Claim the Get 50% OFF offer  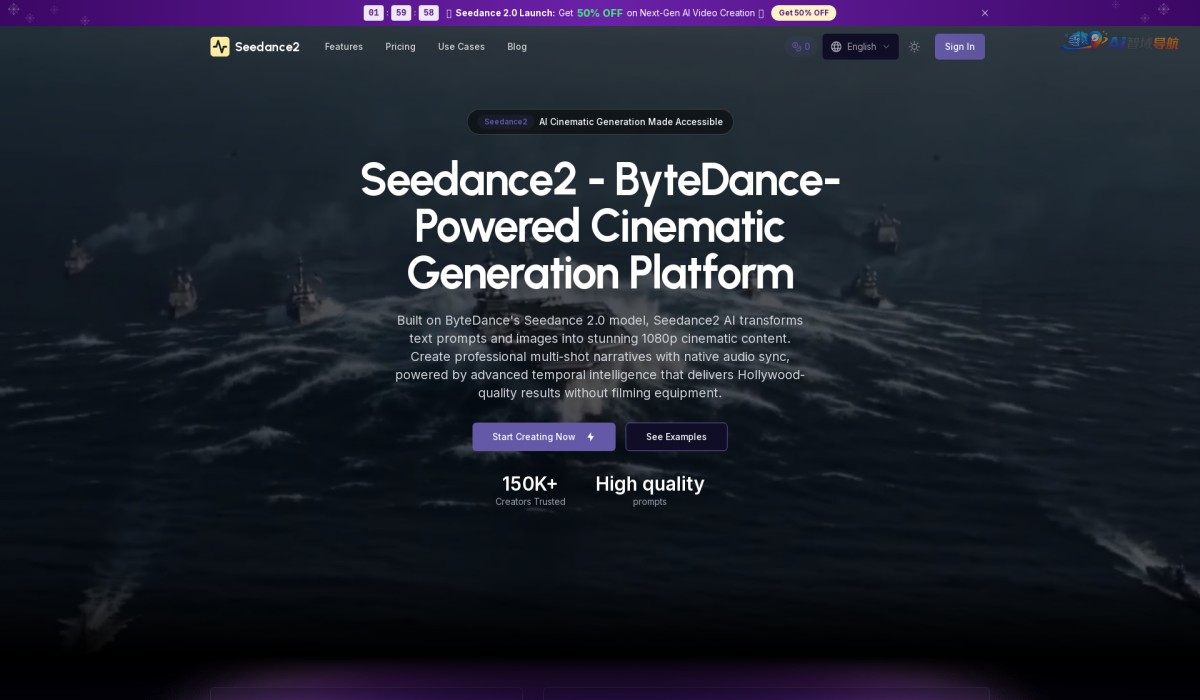click(804, 13)
